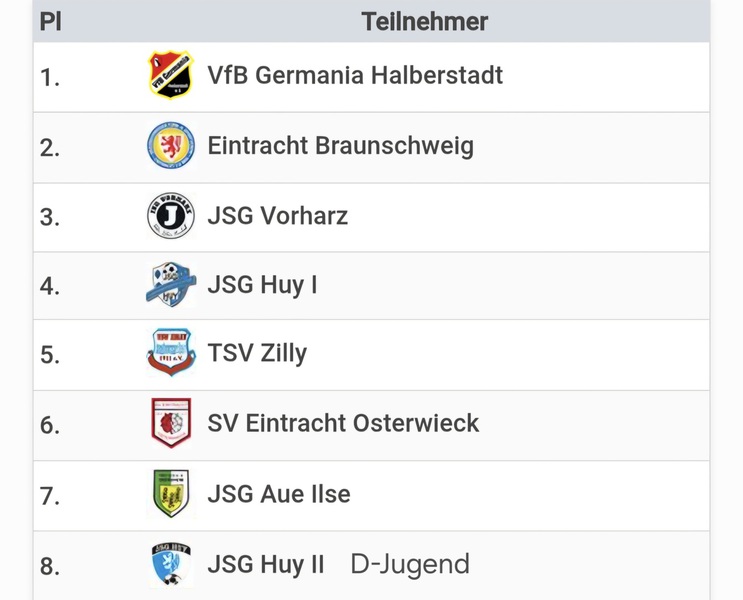Click the placement number 1. cell
The width and height of the screenshot is (743, 600).
coord(51,76)
